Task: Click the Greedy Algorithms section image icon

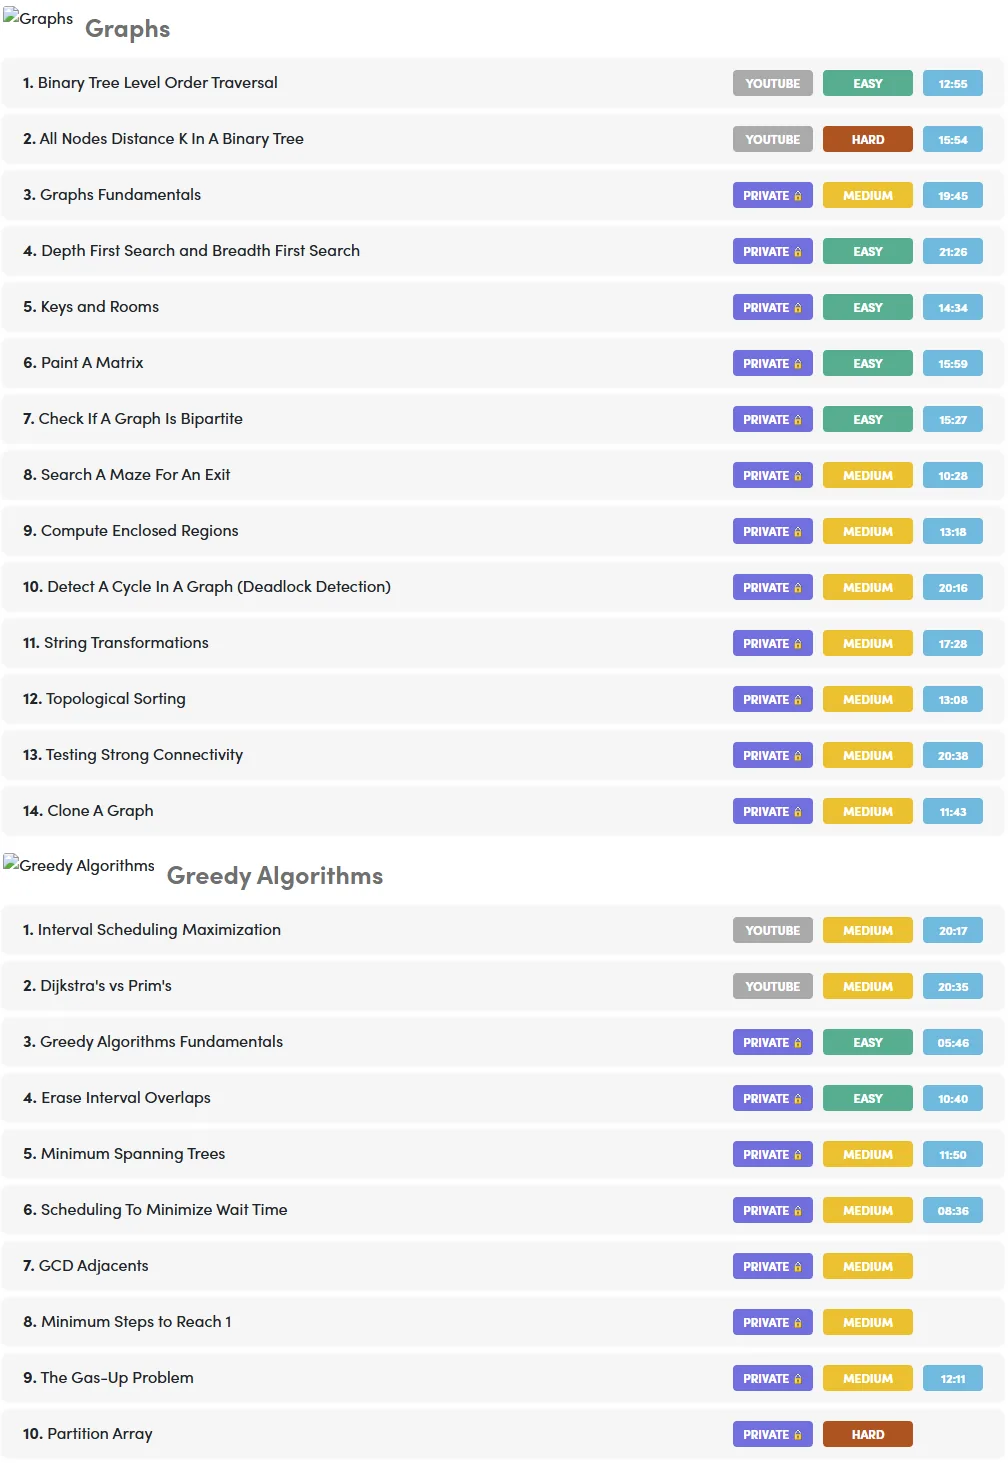Action: pos(79,865)
